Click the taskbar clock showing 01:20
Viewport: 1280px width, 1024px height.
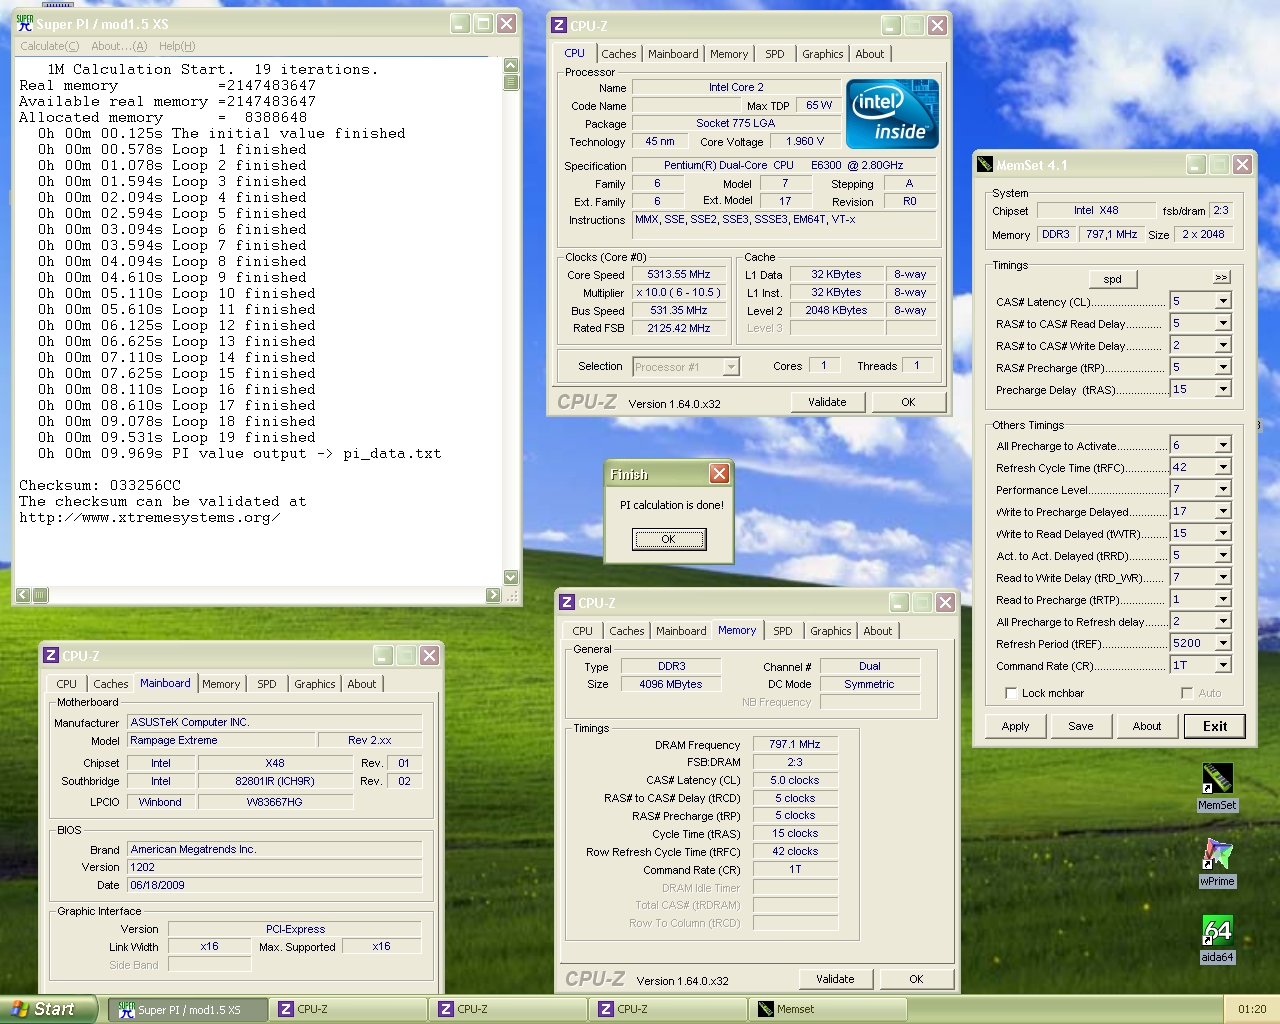pos(1252,1009)
